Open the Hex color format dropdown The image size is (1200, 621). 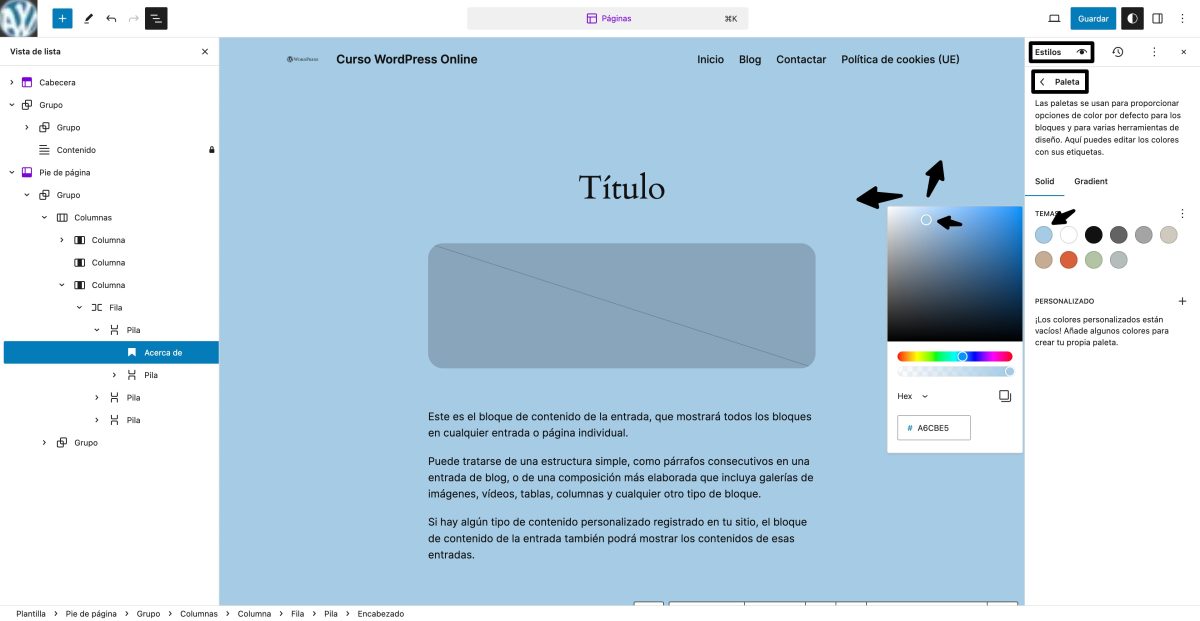click(x=913, y=396)
